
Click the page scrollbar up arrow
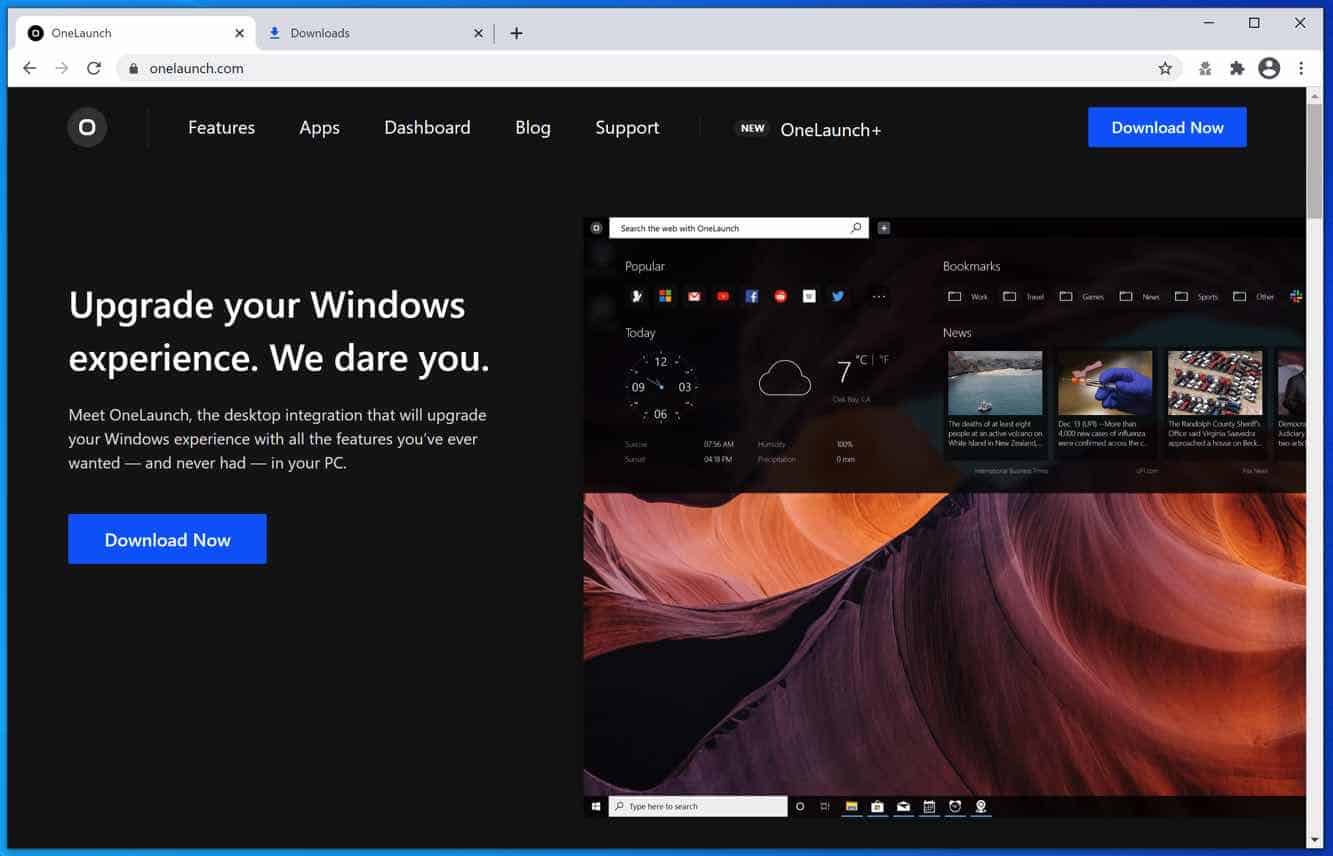click(x=1314, y=95)
